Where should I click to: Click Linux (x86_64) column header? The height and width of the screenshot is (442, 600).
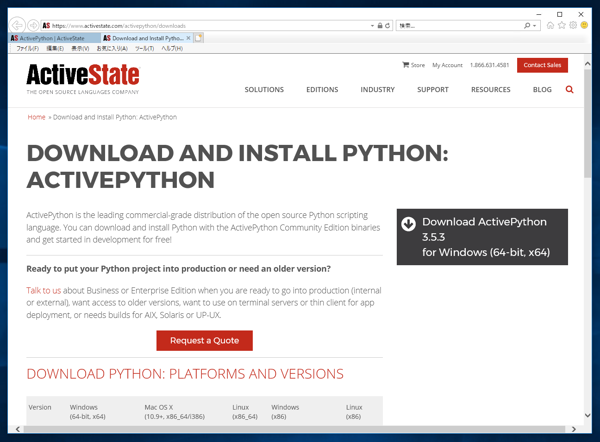tap(245, 412)
